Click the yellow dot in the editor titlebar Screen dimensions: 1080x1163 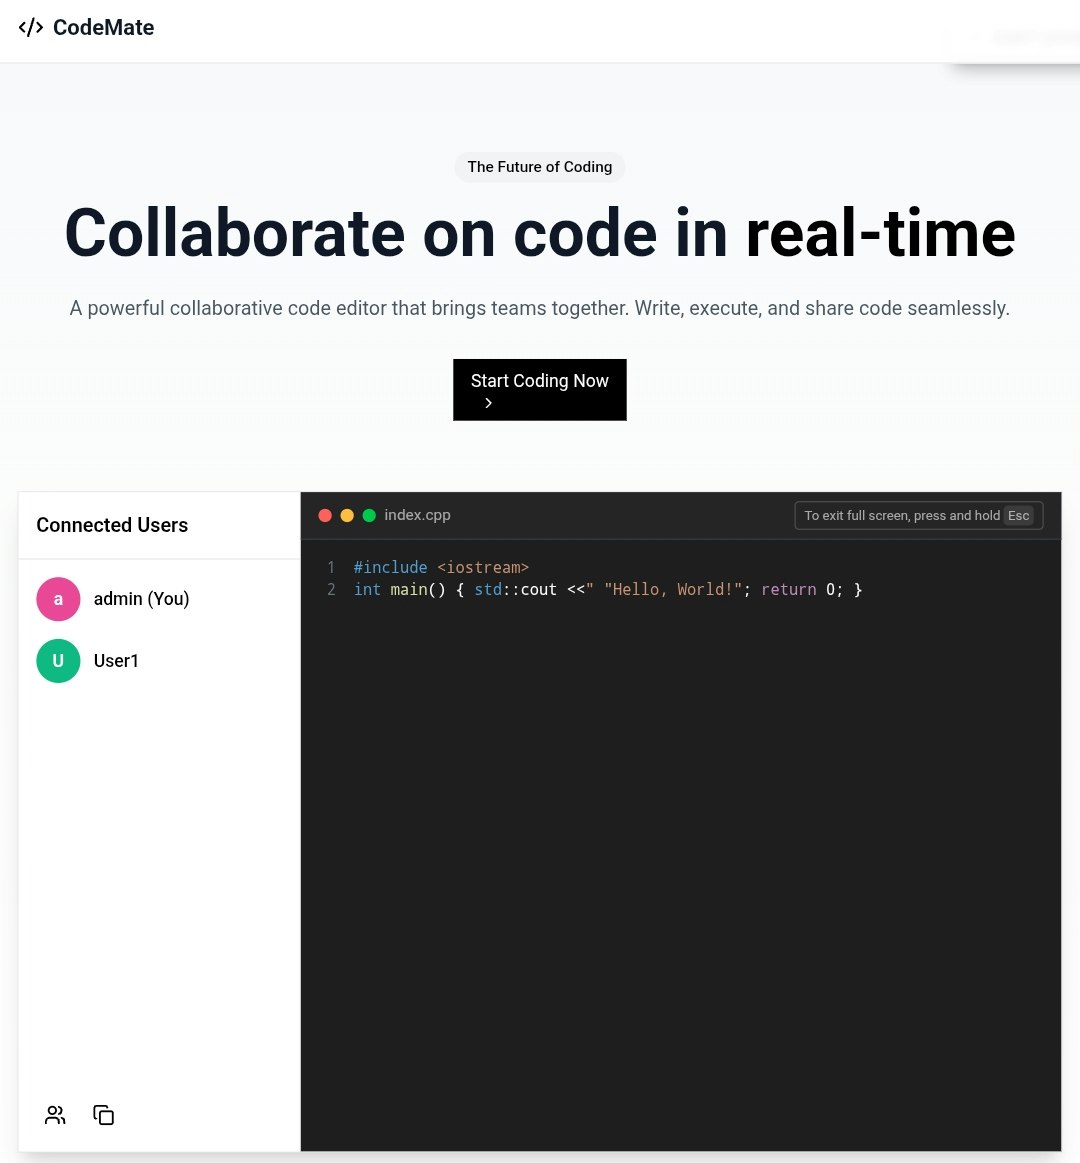point(347,515)
